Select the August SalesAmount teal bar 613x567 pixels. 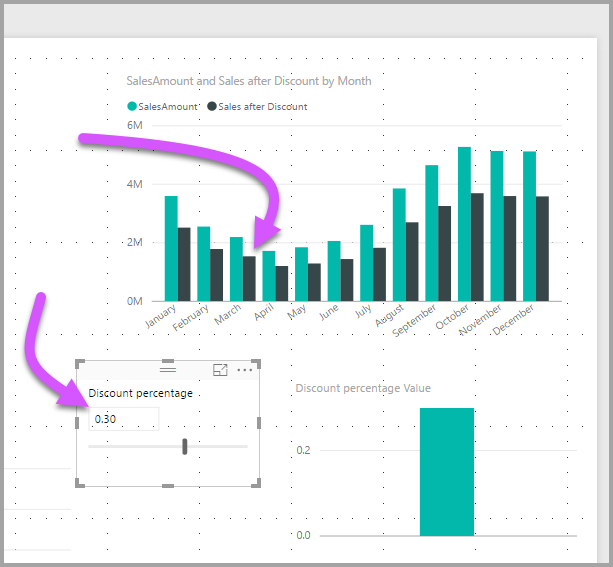coord(399,245)
